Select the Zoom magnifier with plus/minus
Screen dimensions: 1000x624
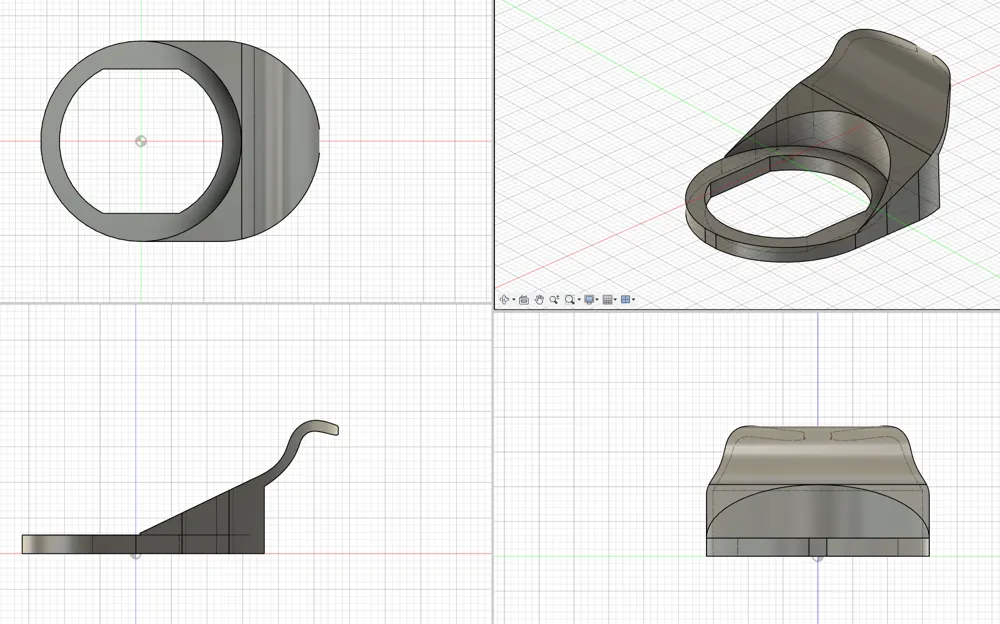[554, 300]
